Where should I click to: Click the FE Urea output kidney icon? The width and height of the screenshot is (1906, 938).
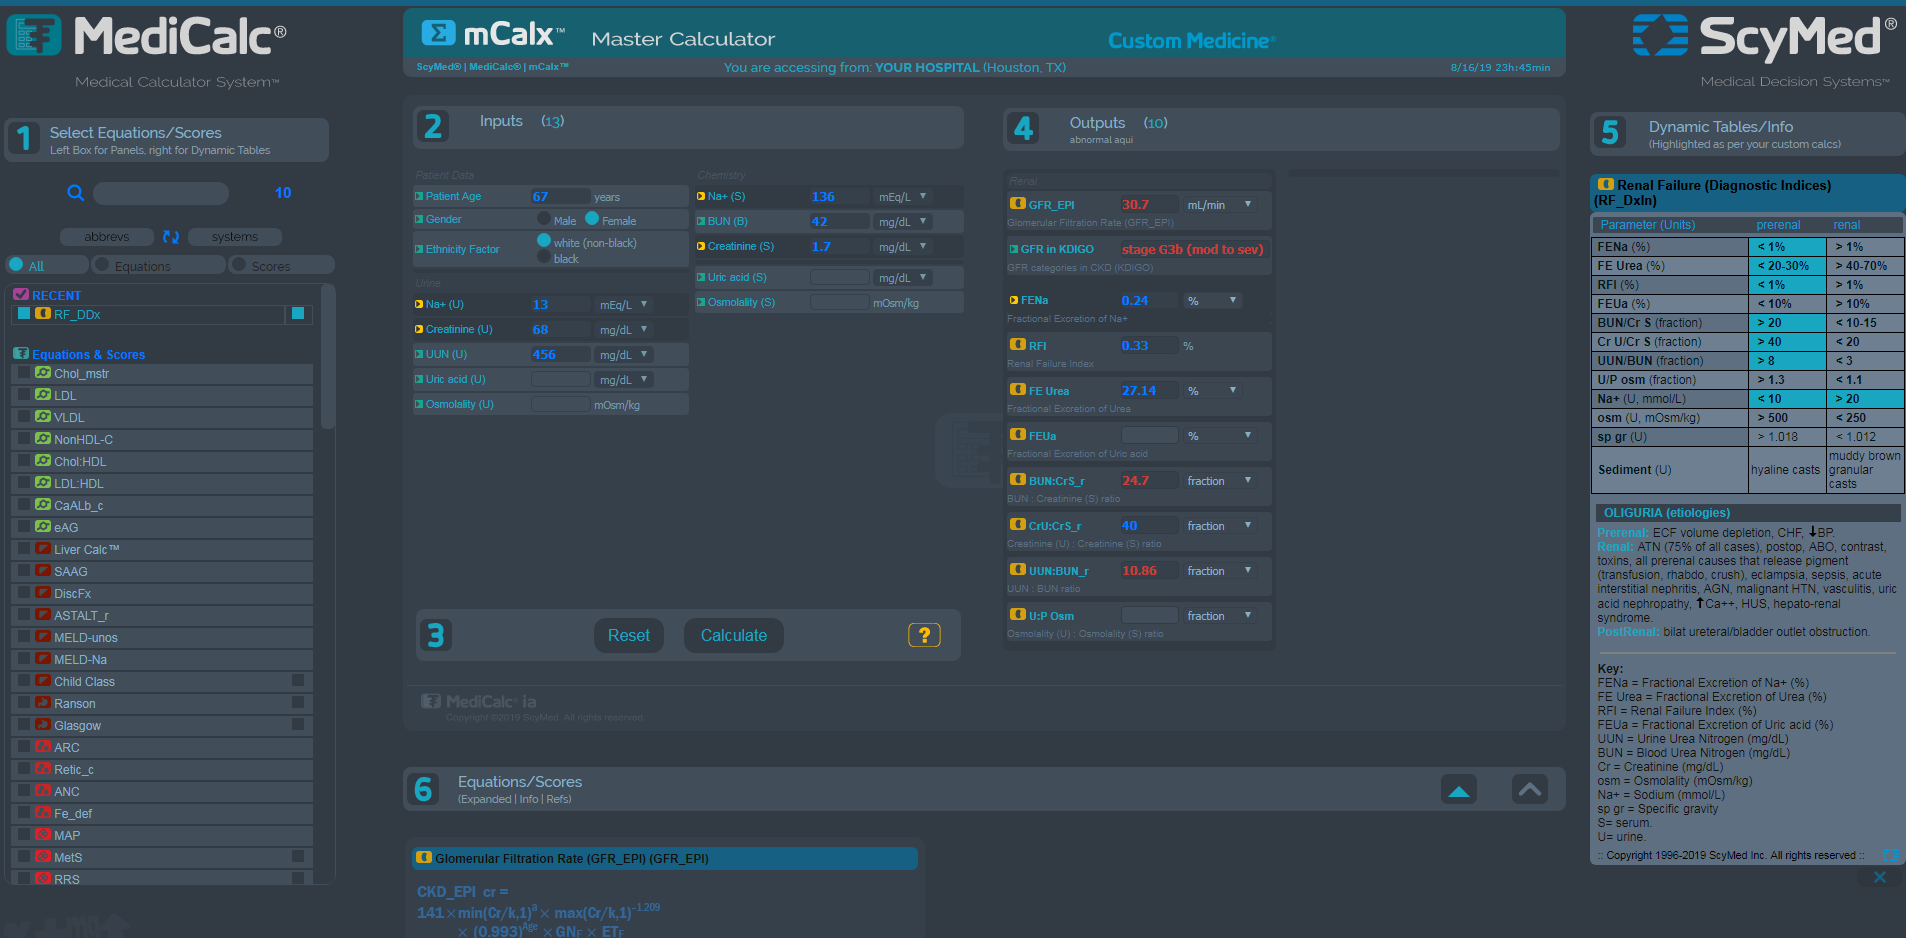click(x=1017, y=390)
